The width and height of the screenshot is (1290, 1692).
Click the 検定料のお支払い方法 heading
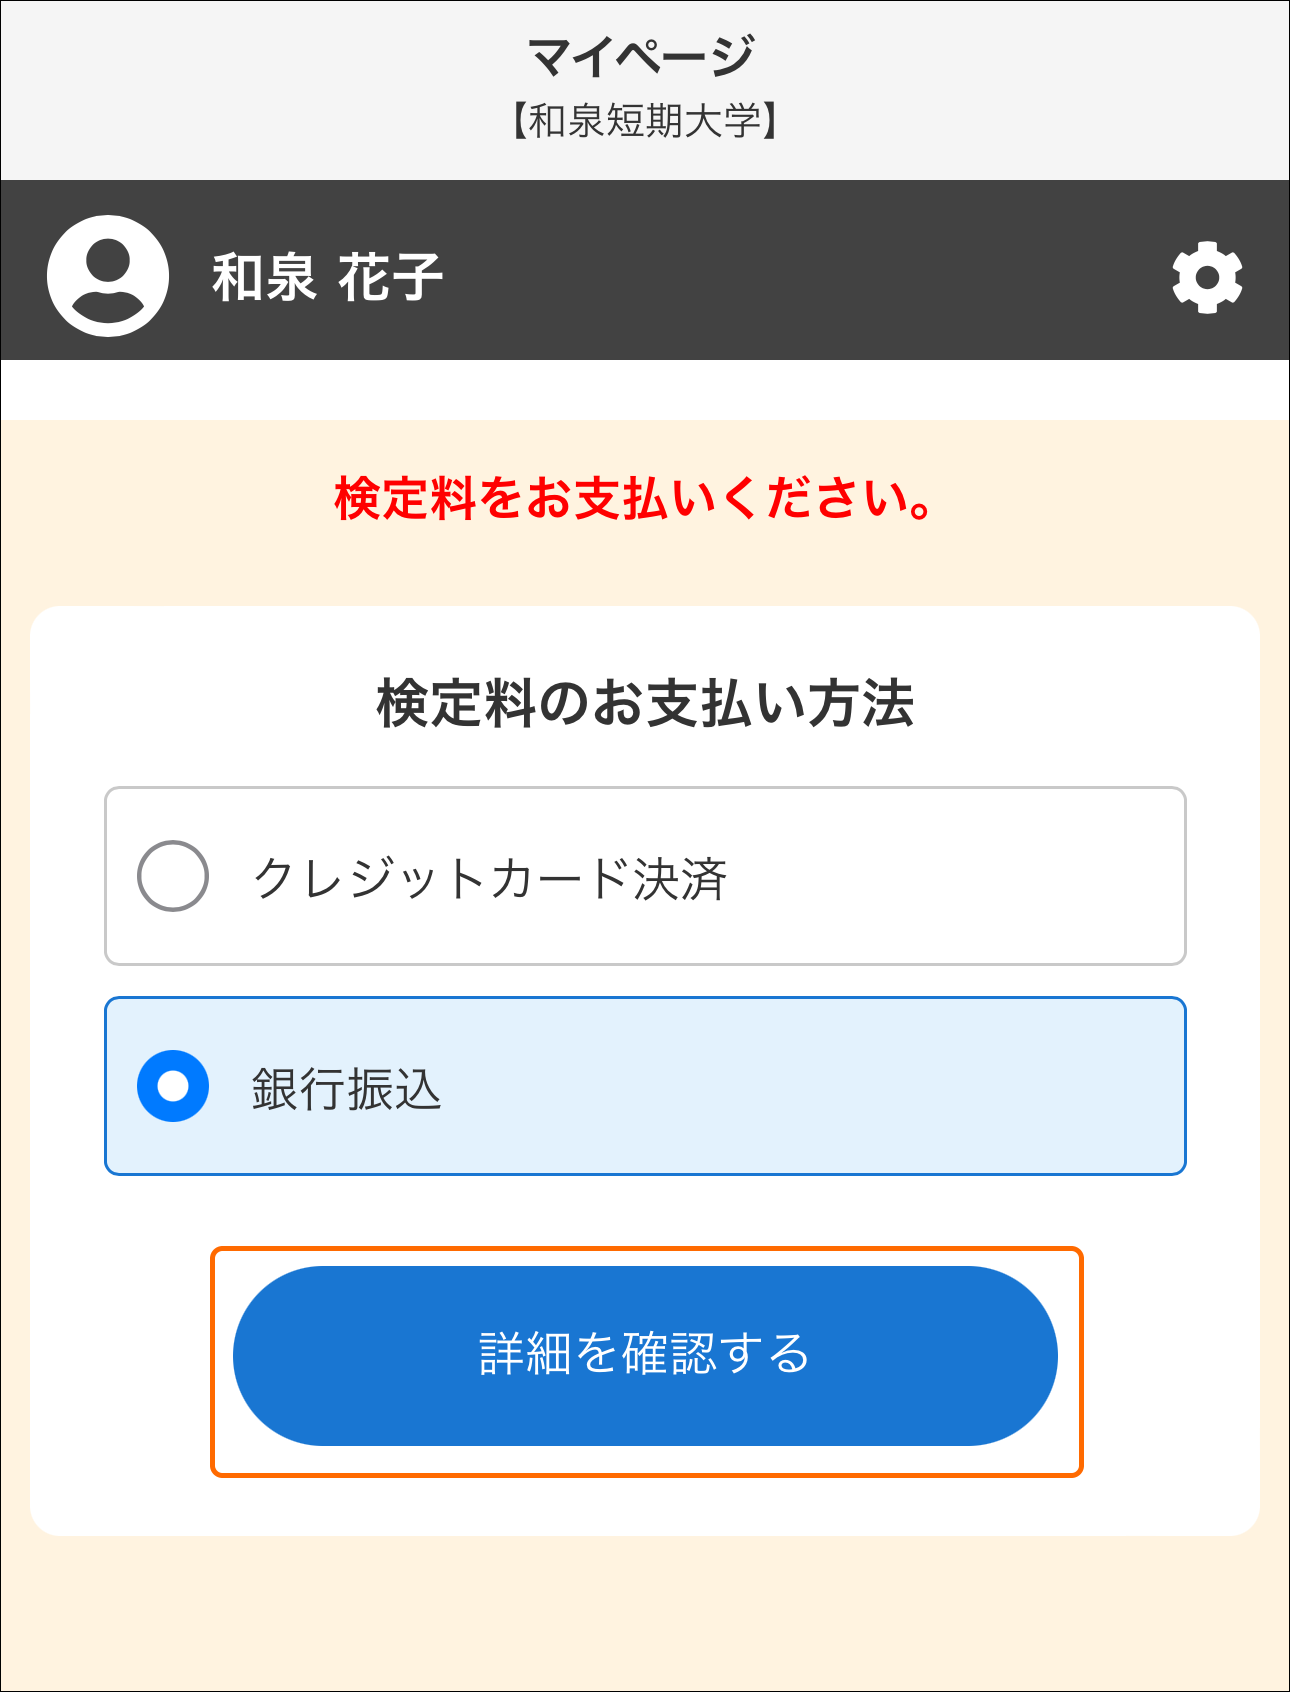(645, 703)
